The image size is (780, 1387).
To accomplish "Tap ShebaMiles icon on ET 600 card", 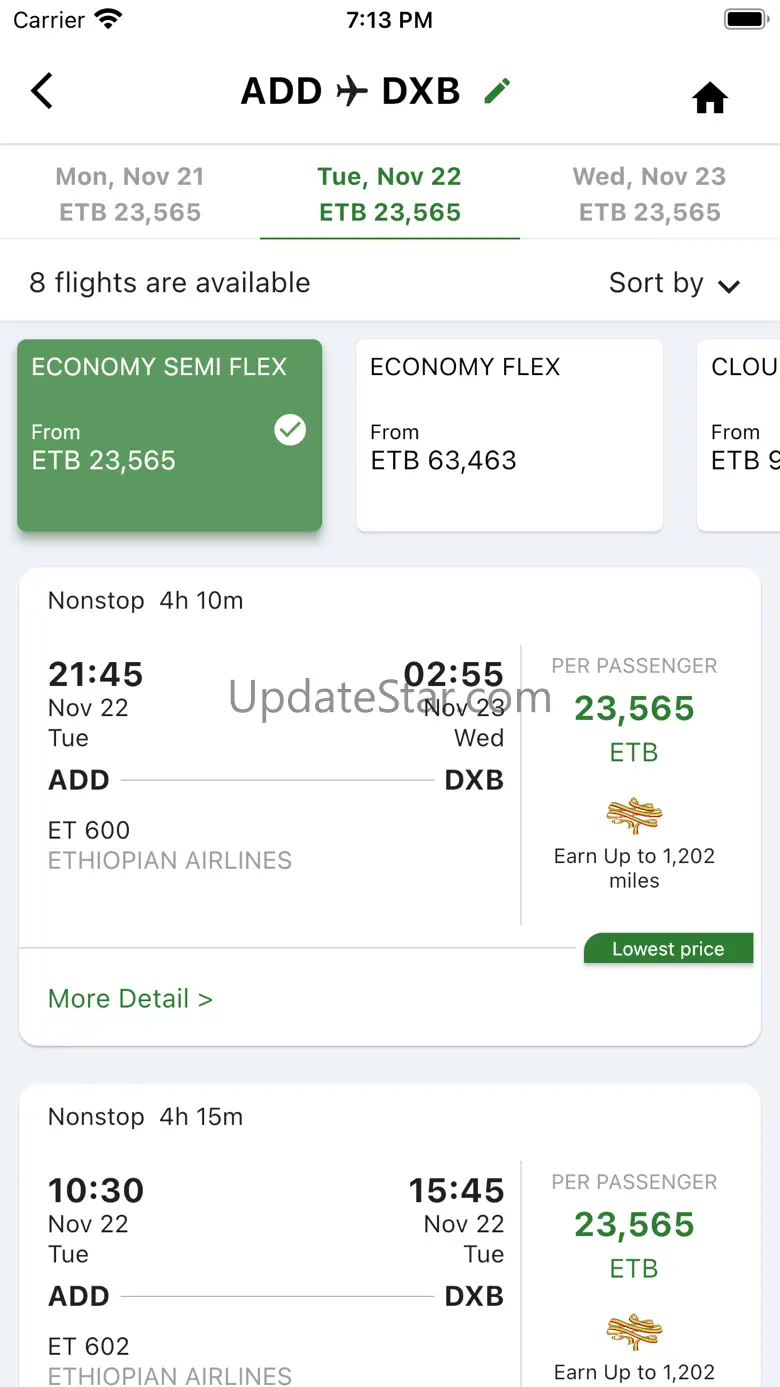I will (634, 816).
